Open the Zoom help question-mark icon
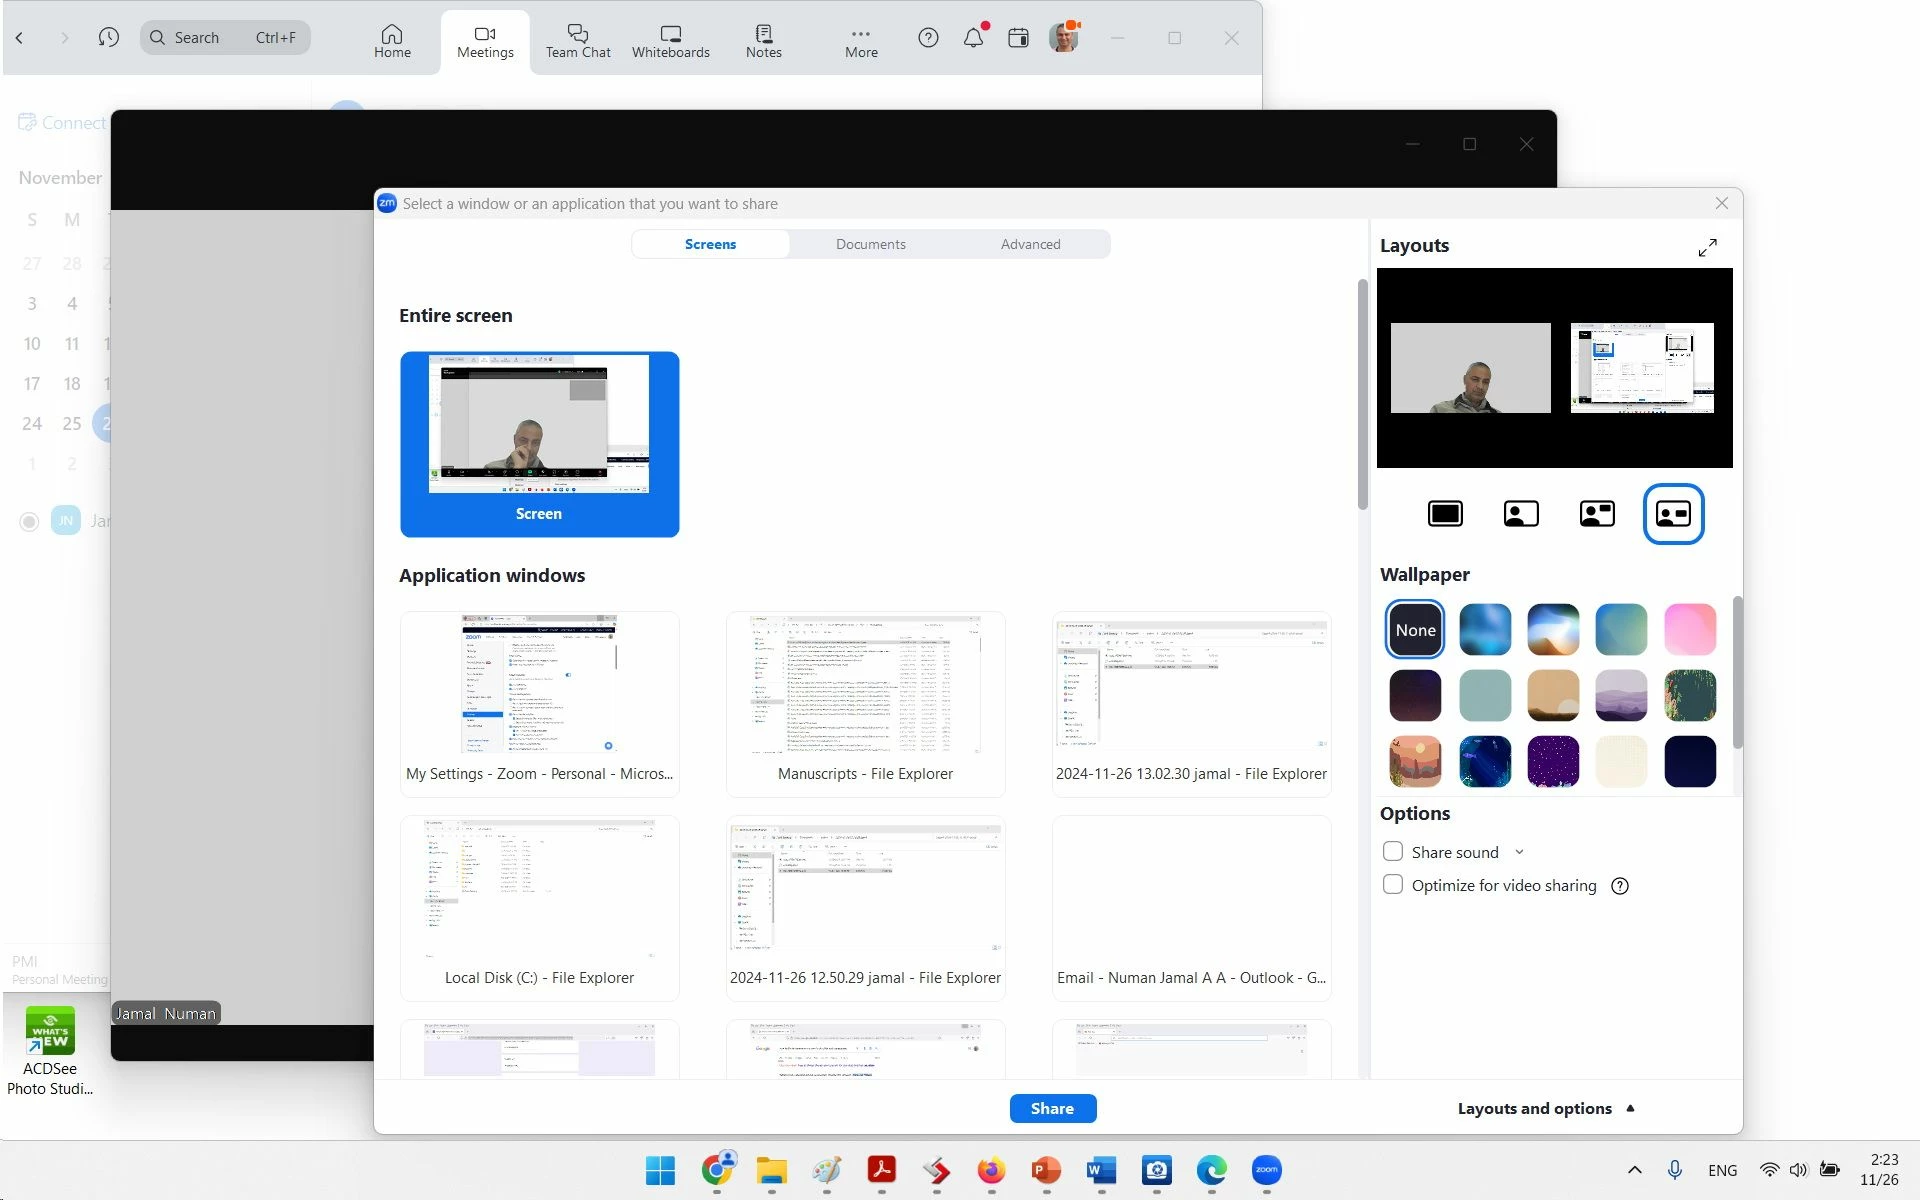The height and width of the screenshot is (1200, 1920). 928,38
